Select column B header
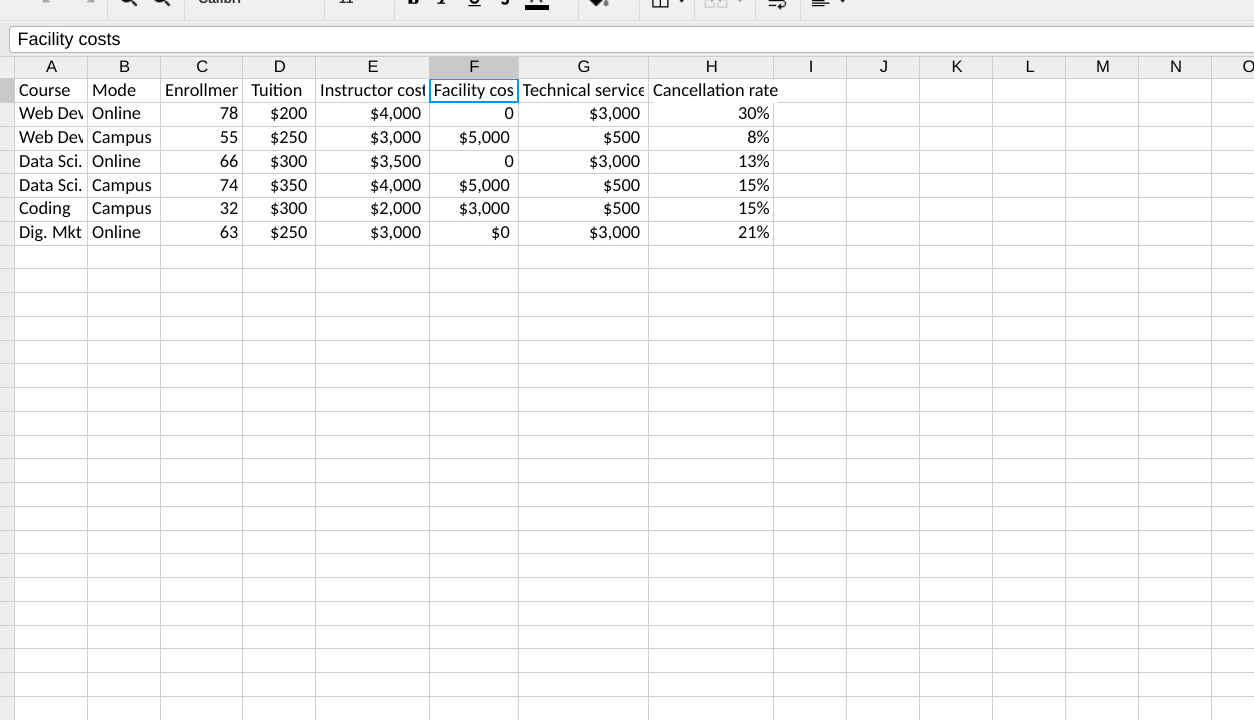1254x720 pixels. [x=124, y=67]
